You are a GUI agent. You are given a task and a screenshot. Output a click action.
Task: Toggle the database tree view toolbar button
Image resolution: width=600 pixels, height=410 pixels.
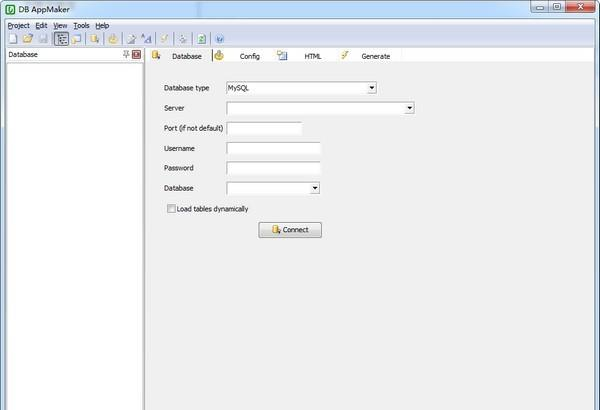tap(61, 39)
